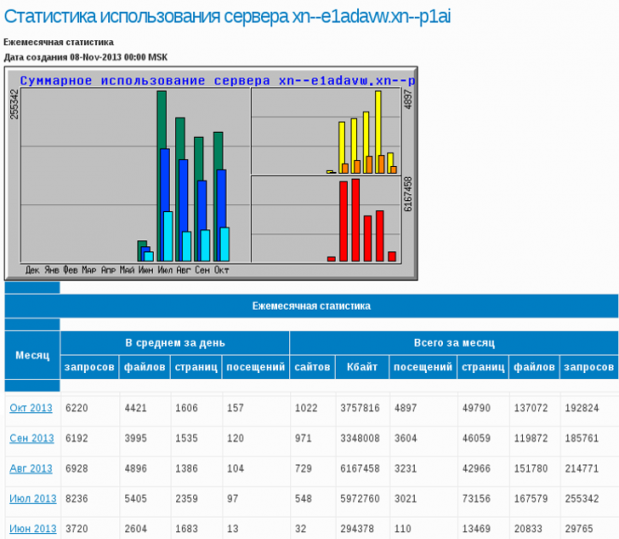Viewport: 619px width, 539px height.
Task: Open the Сен 2013 month link
Action: (x=30, y=438)
